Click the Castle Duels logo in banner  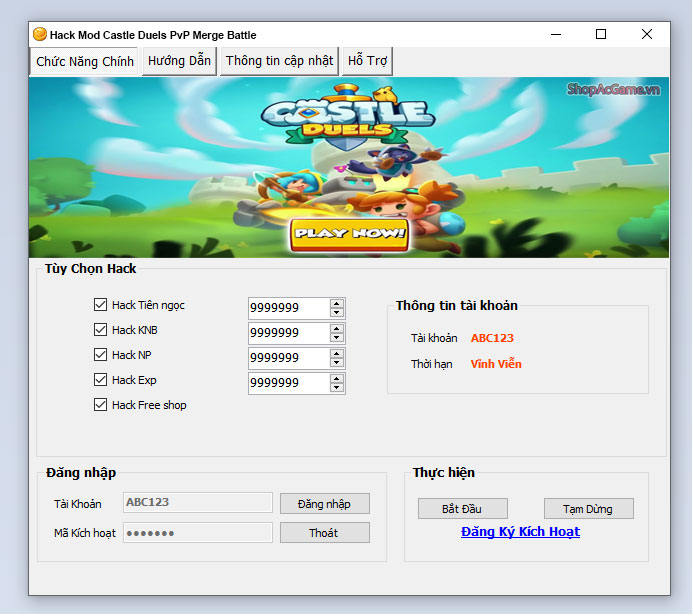[x=348, y=117]
